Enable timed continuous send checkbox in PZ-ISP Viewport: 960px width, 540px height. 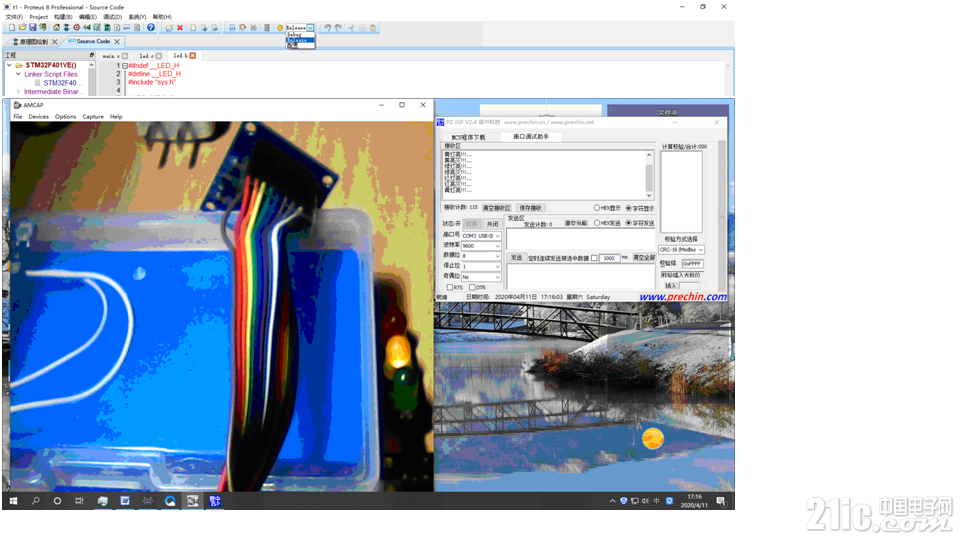(594, 258)
